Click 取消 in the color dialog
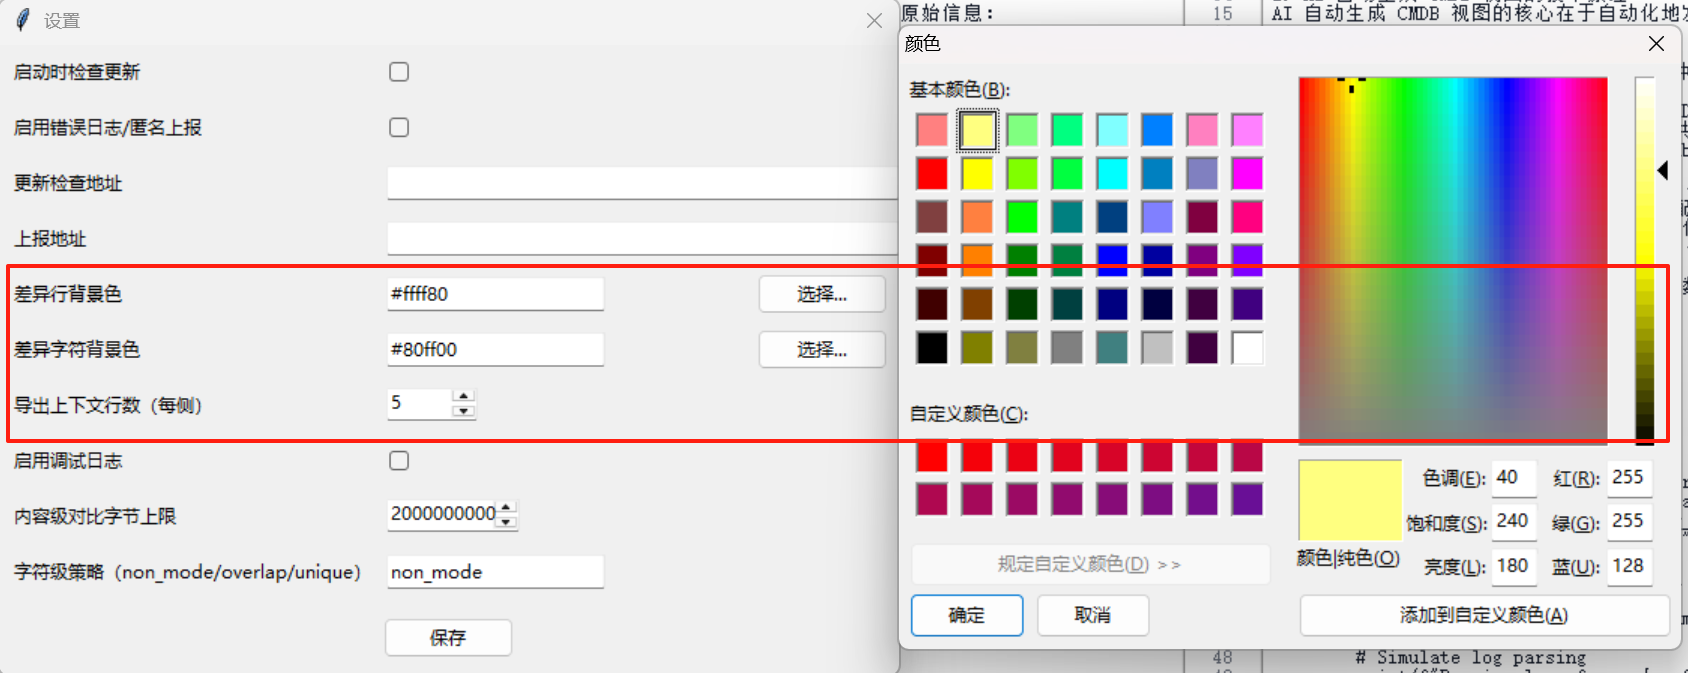Image resolution: width=1688 pixels, height=673 pixels. [x=1092, y=615]
